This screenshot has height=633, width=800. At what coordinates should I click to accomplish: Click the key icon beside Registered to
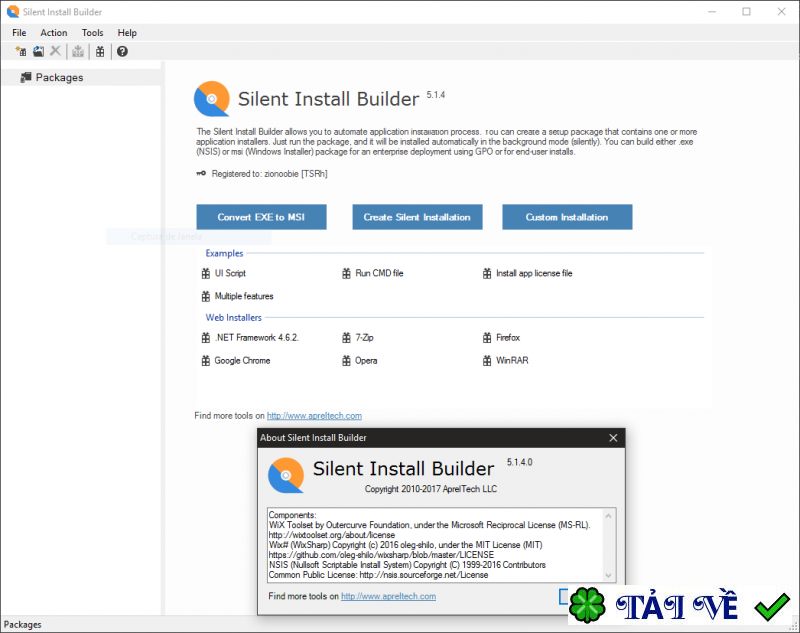(x=201, y=173)
